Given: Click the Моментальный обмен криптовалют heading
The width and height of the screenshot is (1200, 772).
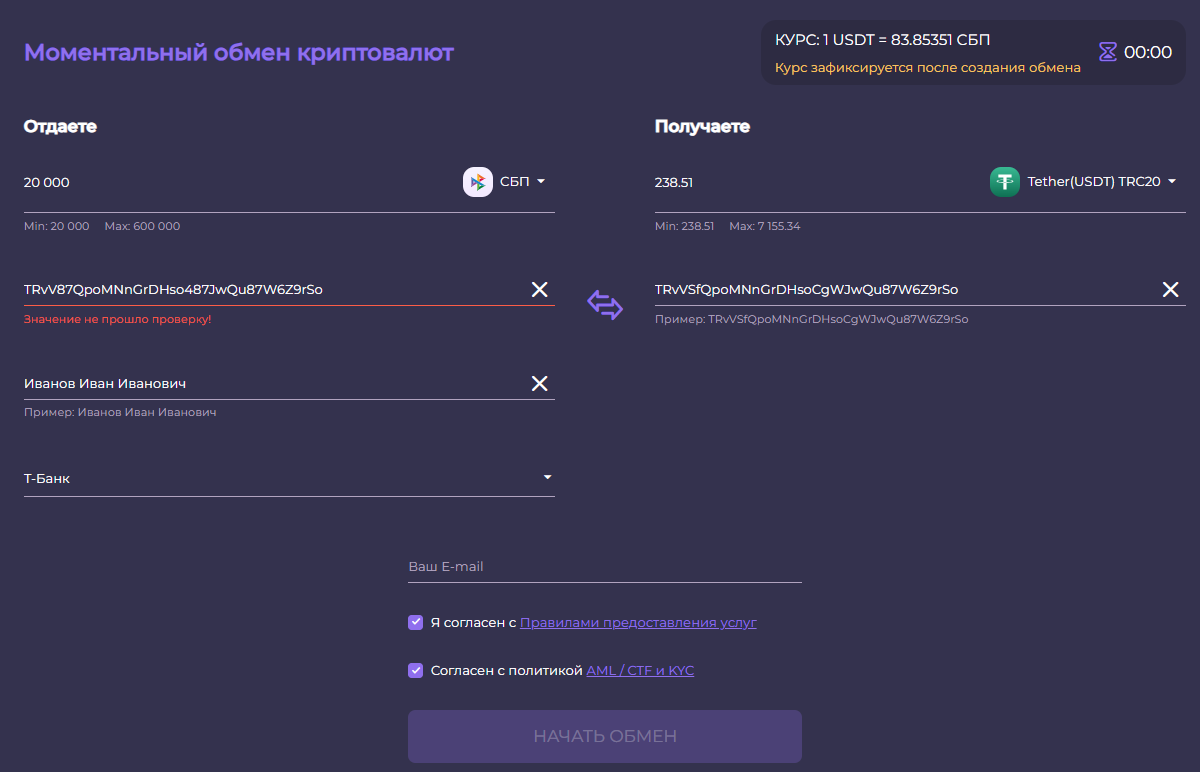Looking at the screenshot, I should (239, 52).
